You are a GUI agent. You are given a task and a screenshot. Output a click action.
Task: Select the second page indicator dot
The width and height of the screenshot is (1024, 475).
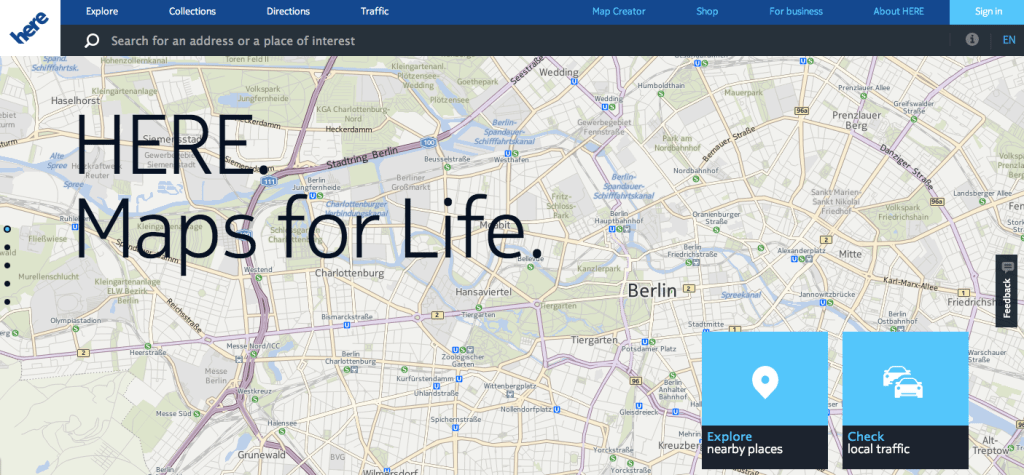[7, 248]
